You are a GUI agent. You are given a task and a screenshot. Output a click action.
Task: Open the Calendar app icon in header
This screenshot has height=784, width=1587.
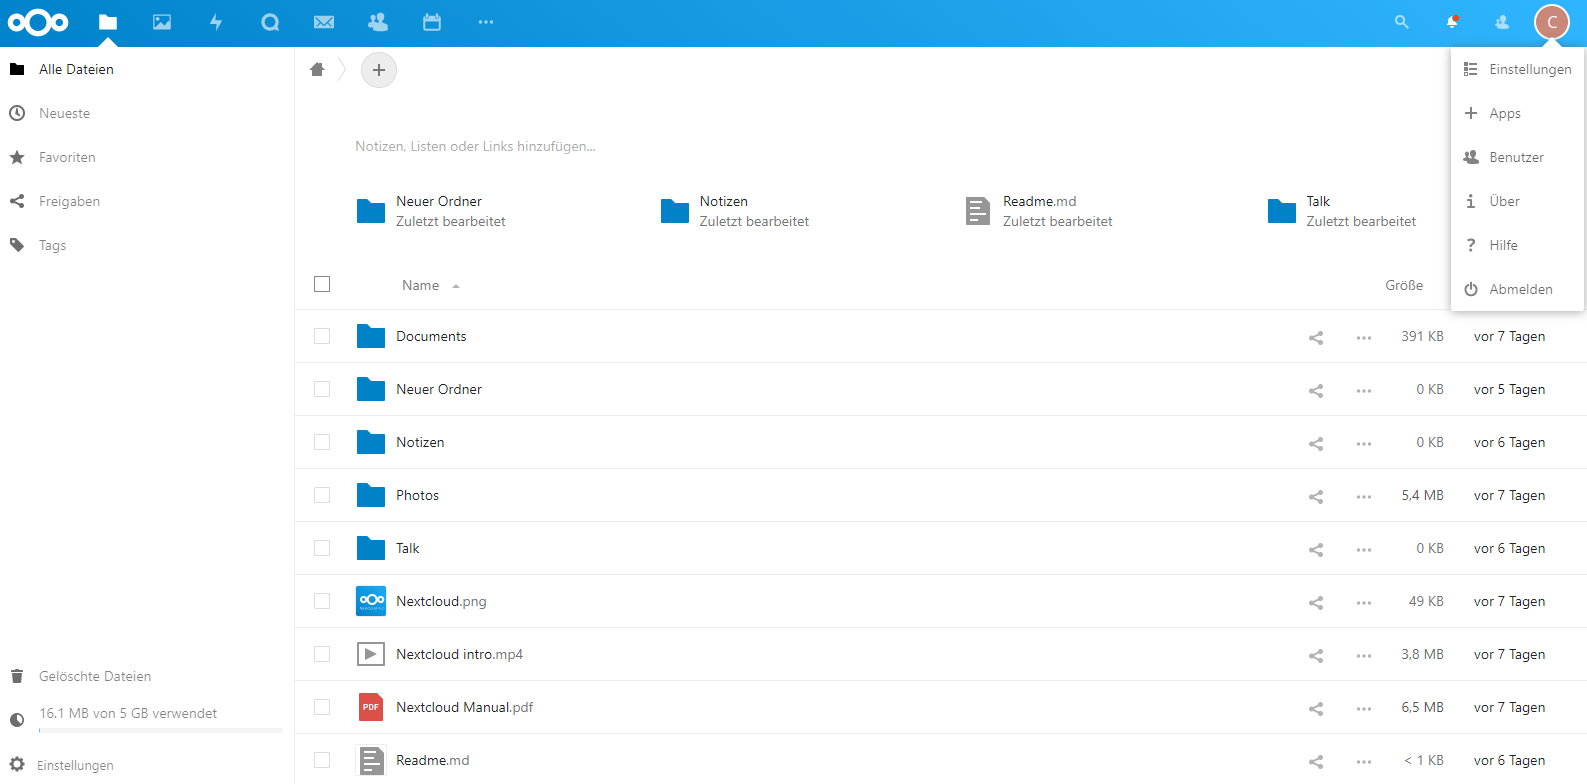[x=432, y=22]
